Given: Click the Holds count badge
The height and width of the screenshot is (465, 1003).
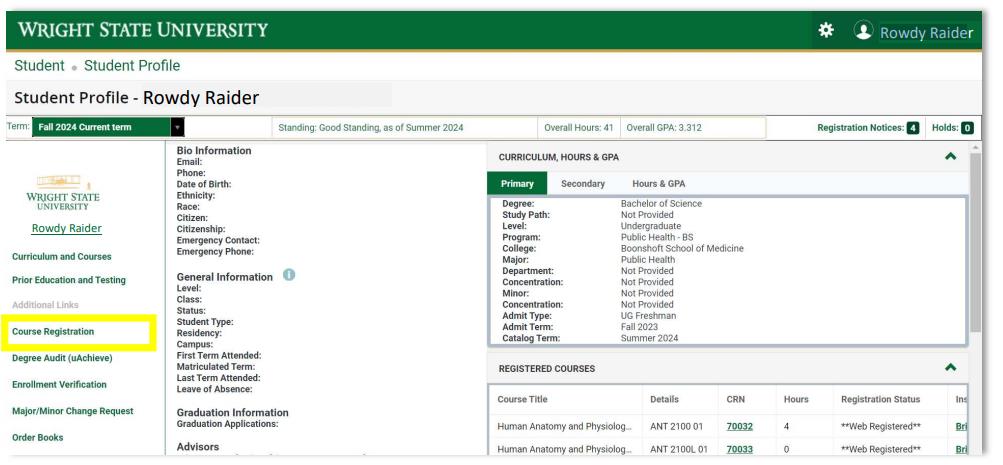Looking at the screenshot, I should point(967,128).
